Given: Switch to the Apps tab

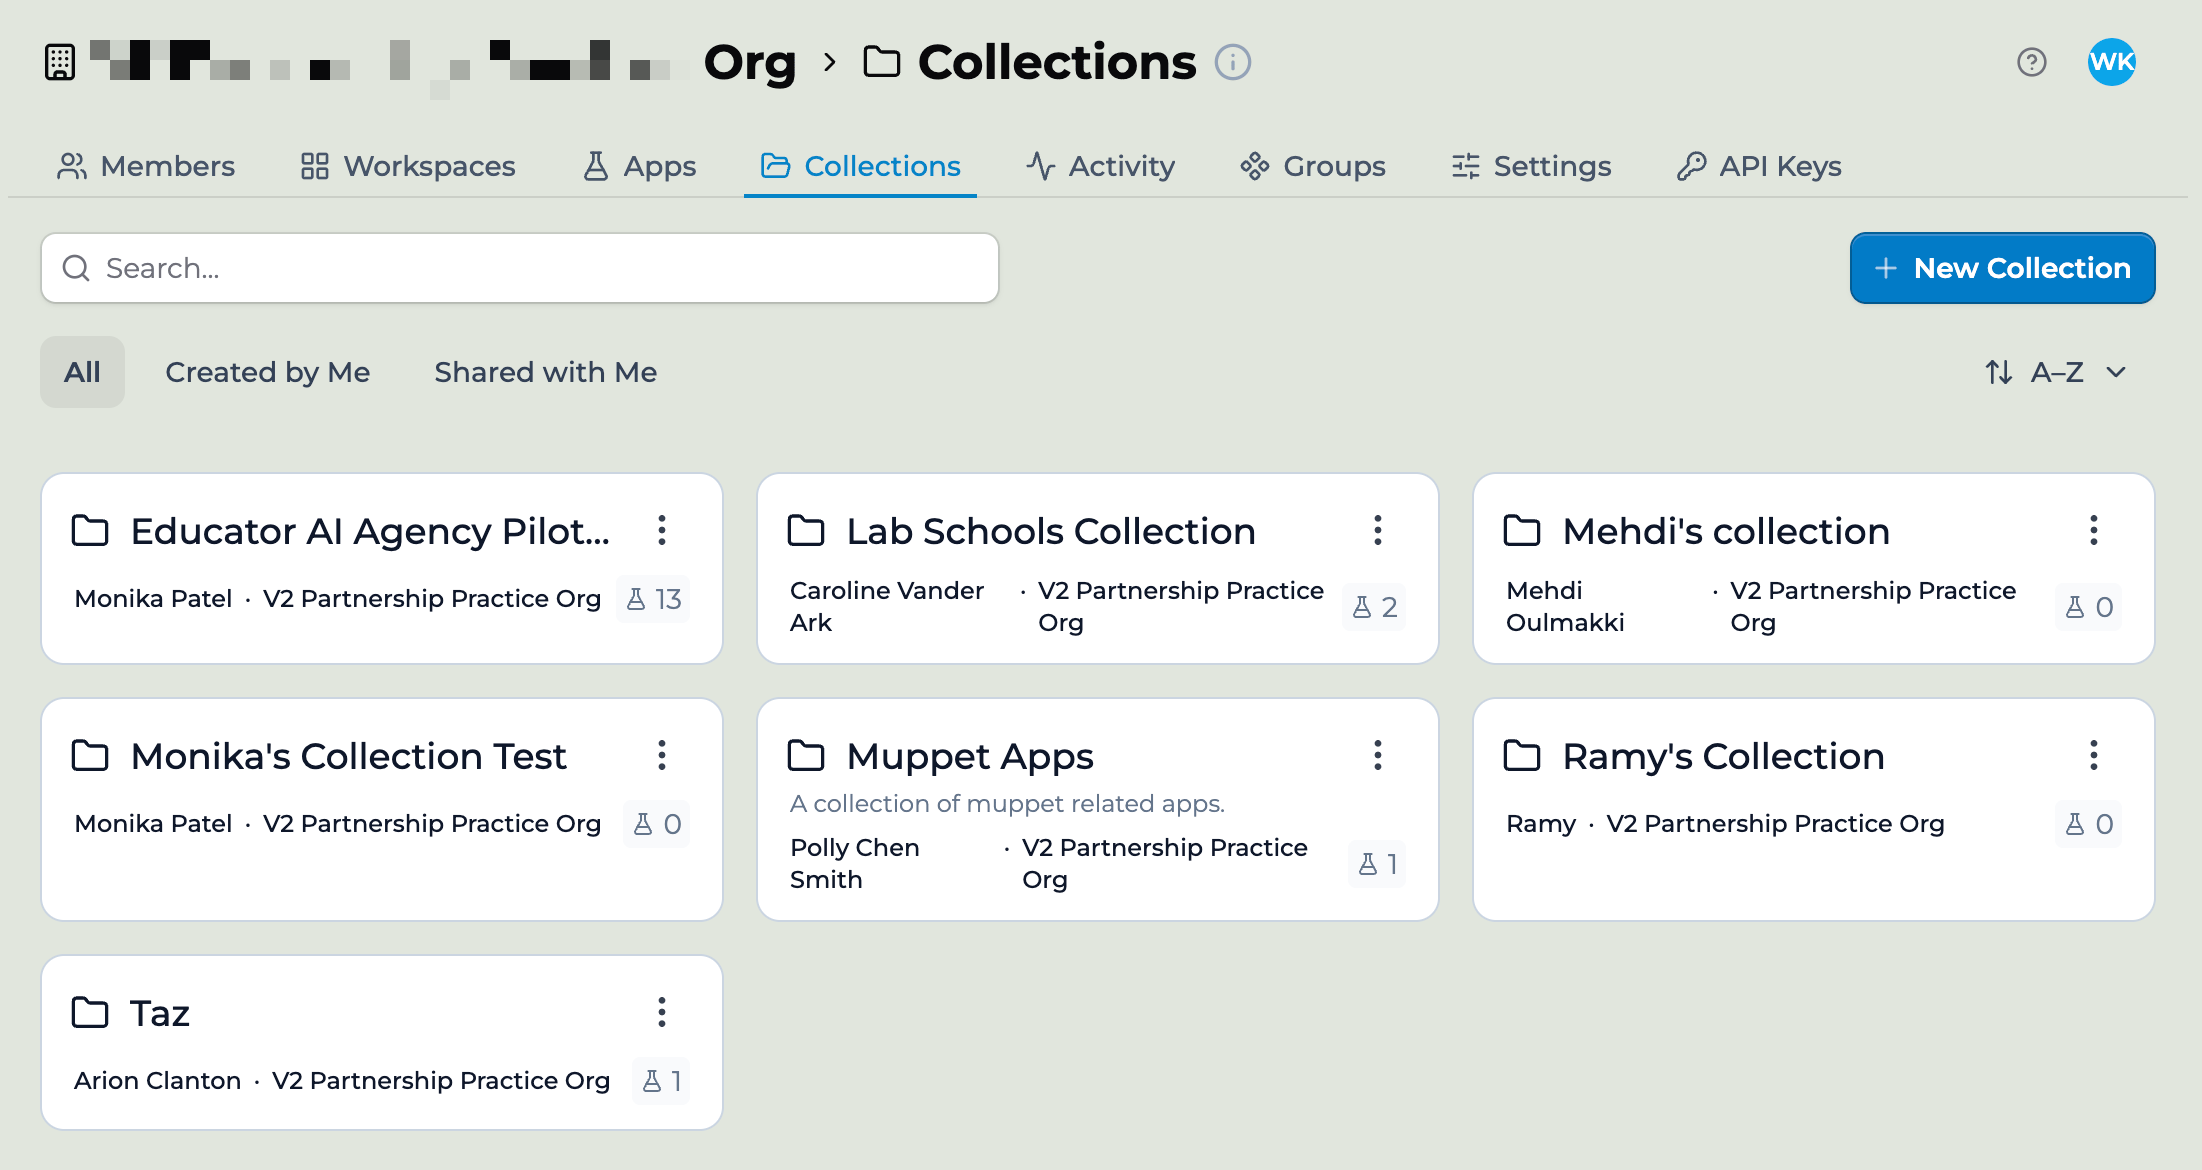Looking at the screenshot, I should [639, 166].
